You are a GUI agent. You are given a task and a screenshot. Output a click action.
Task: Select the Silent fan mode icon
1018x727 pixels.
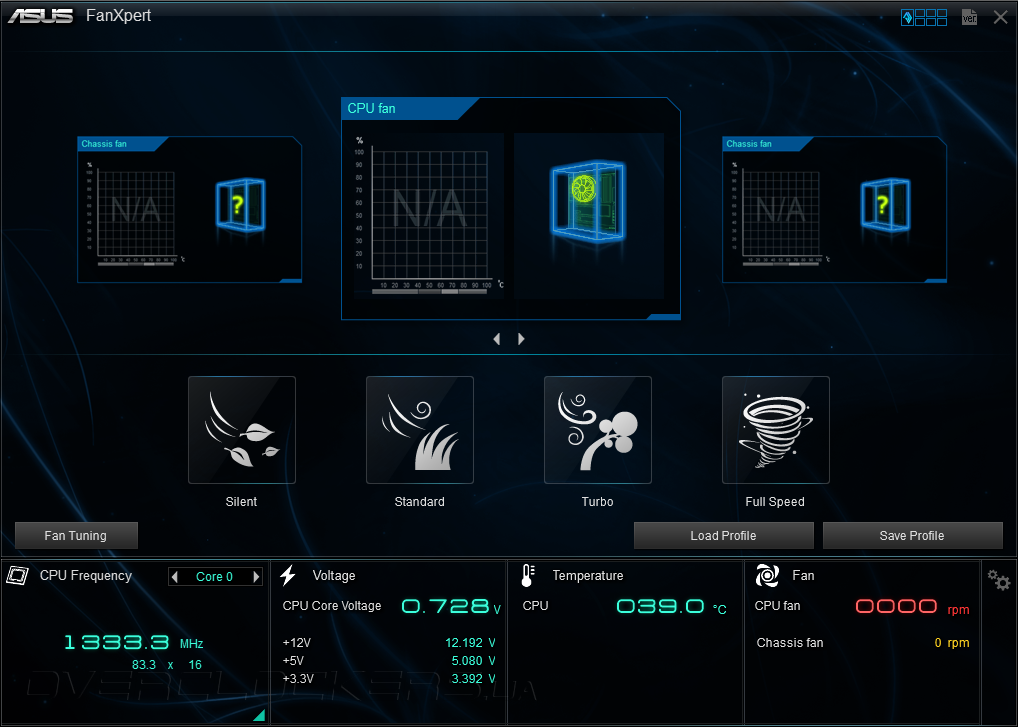[242, 430]
